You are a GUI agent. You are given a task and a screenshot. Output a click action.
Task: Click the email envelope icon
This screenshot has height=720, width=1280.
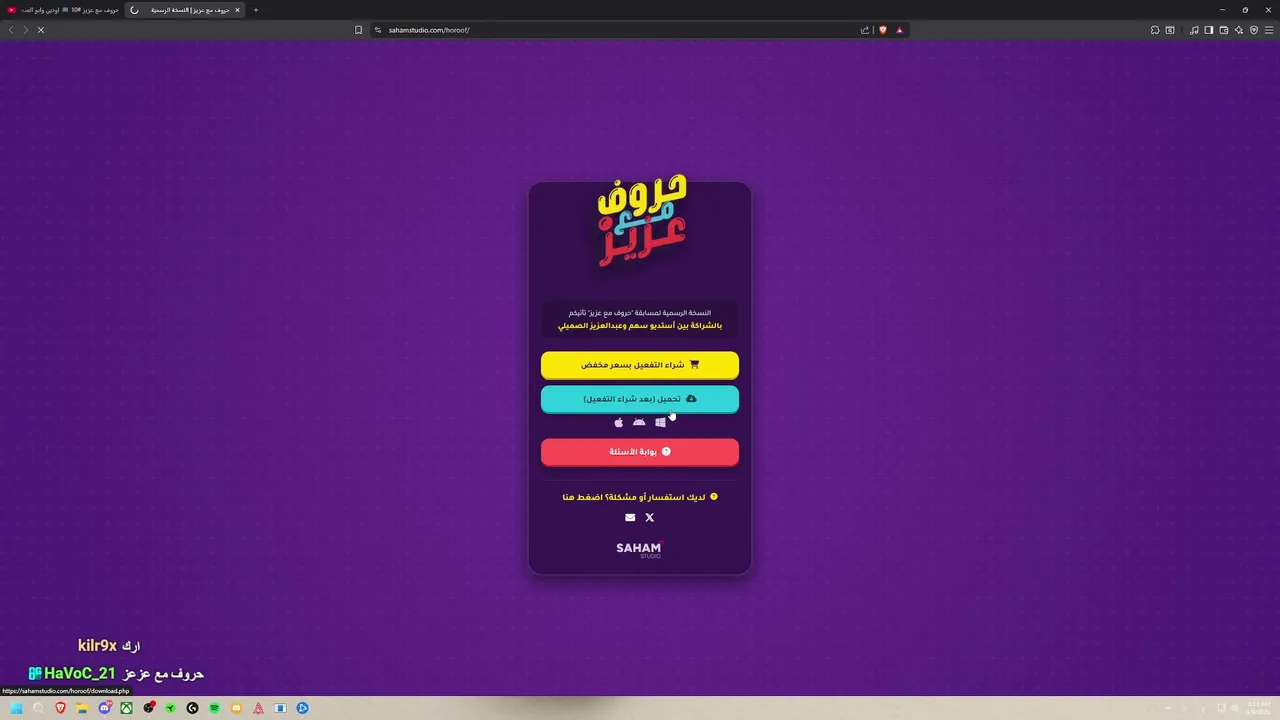tap(630, 517)
